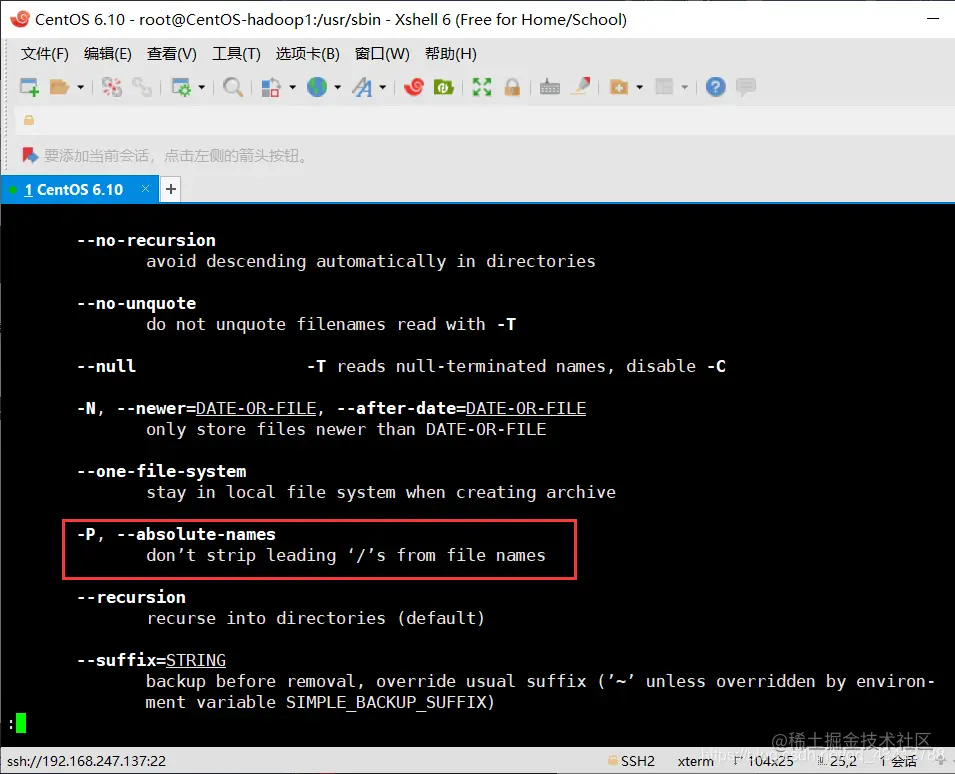955x774 pixels.
Task: Open the color scheme icon
Action: tap(270, 87)
